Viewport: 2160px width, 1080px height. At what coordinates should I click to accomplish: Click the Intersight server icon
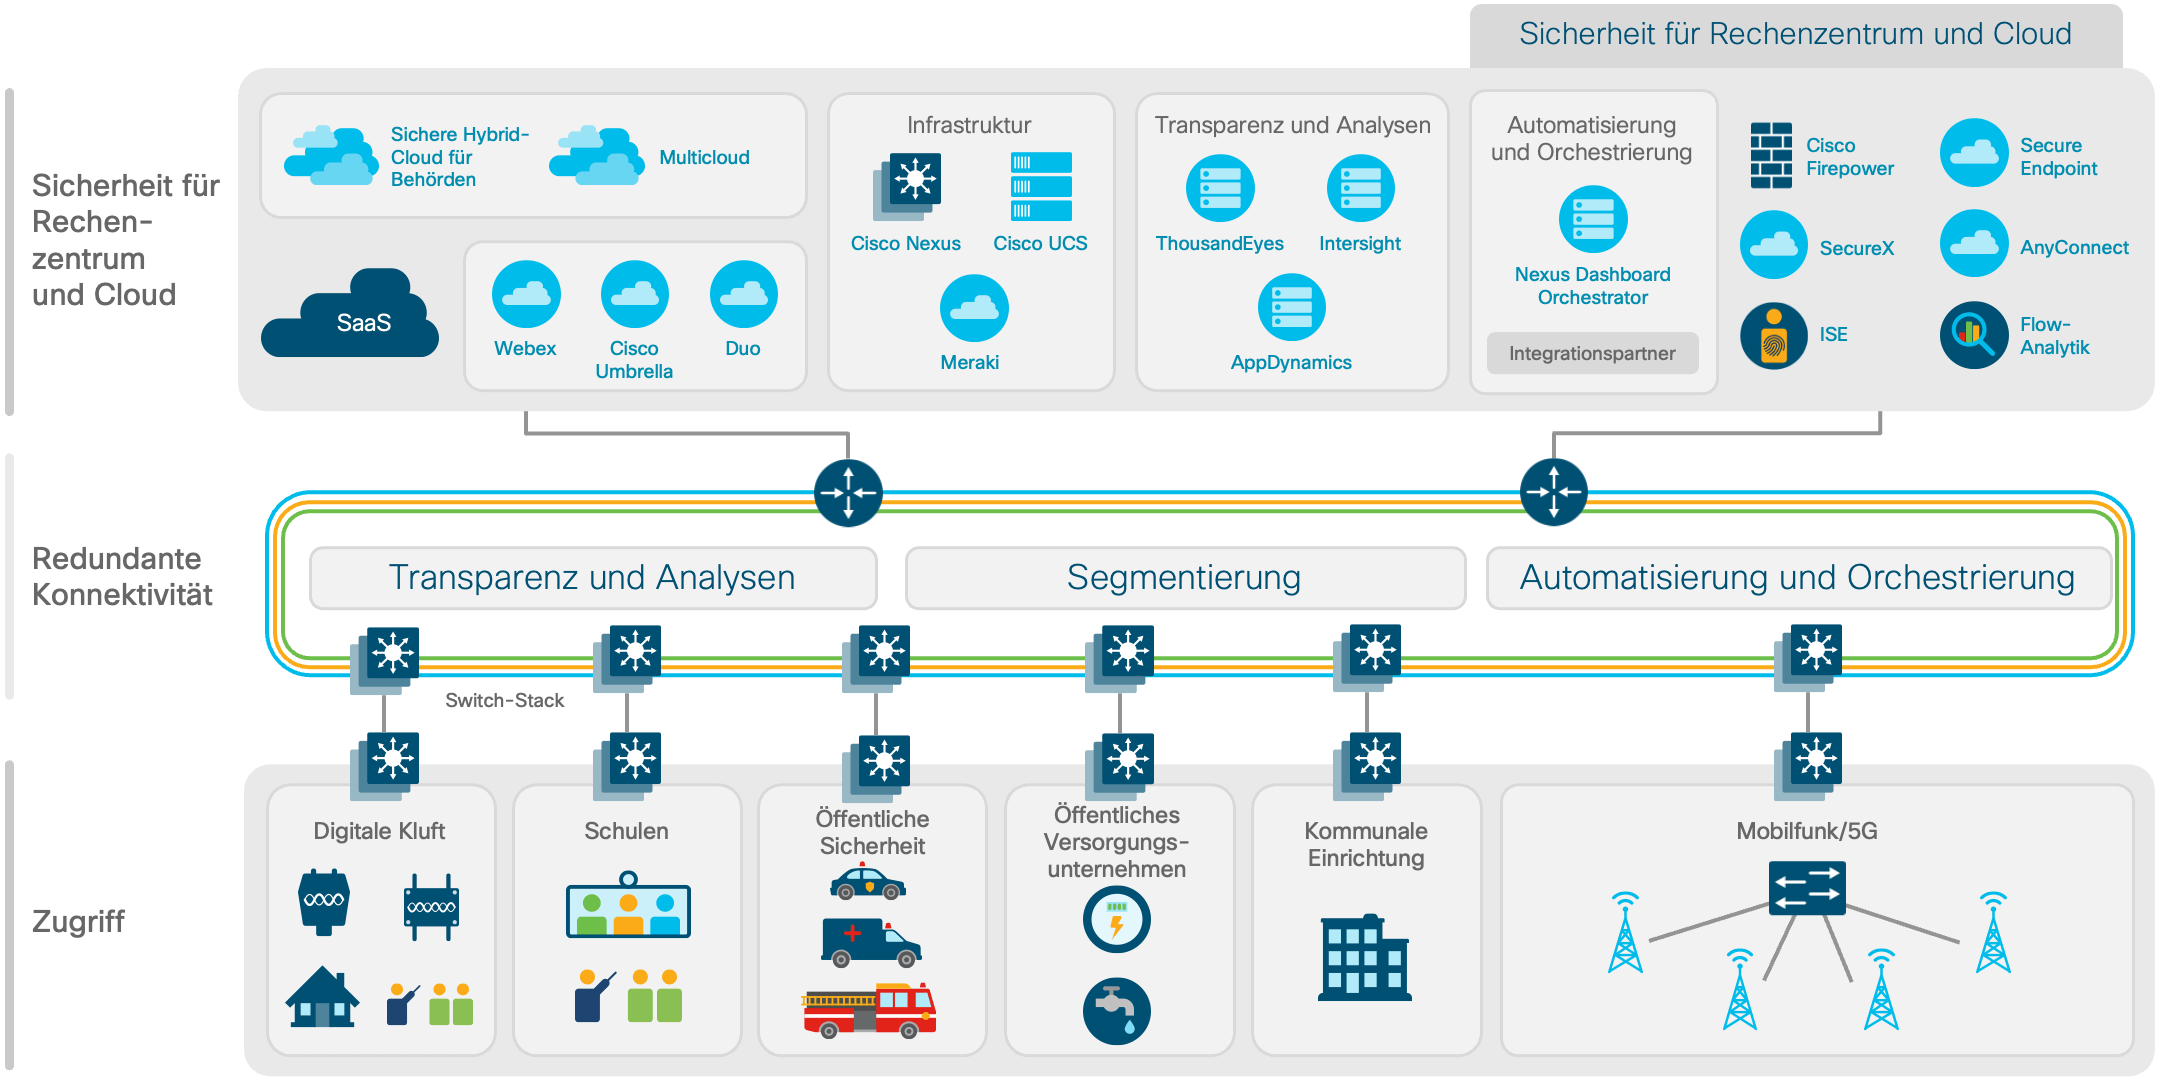pos(1361,188)
